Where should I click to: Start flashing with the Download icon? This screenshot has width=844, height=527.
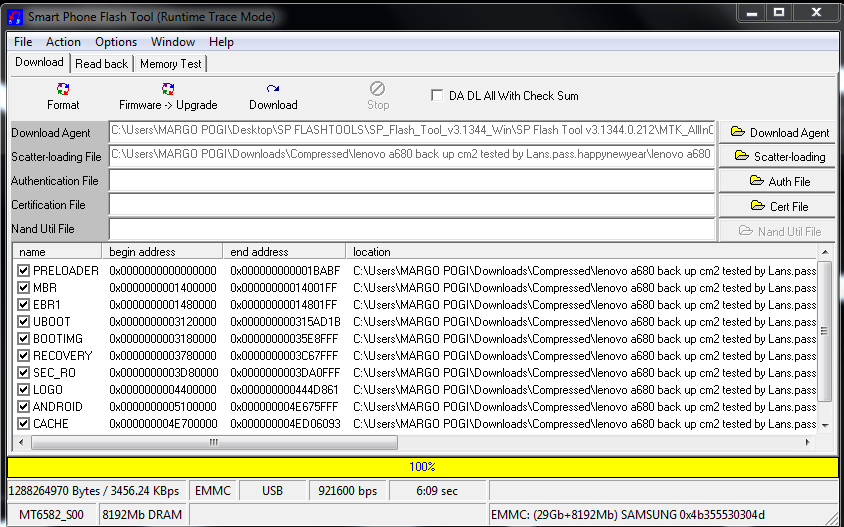point(273,89)
